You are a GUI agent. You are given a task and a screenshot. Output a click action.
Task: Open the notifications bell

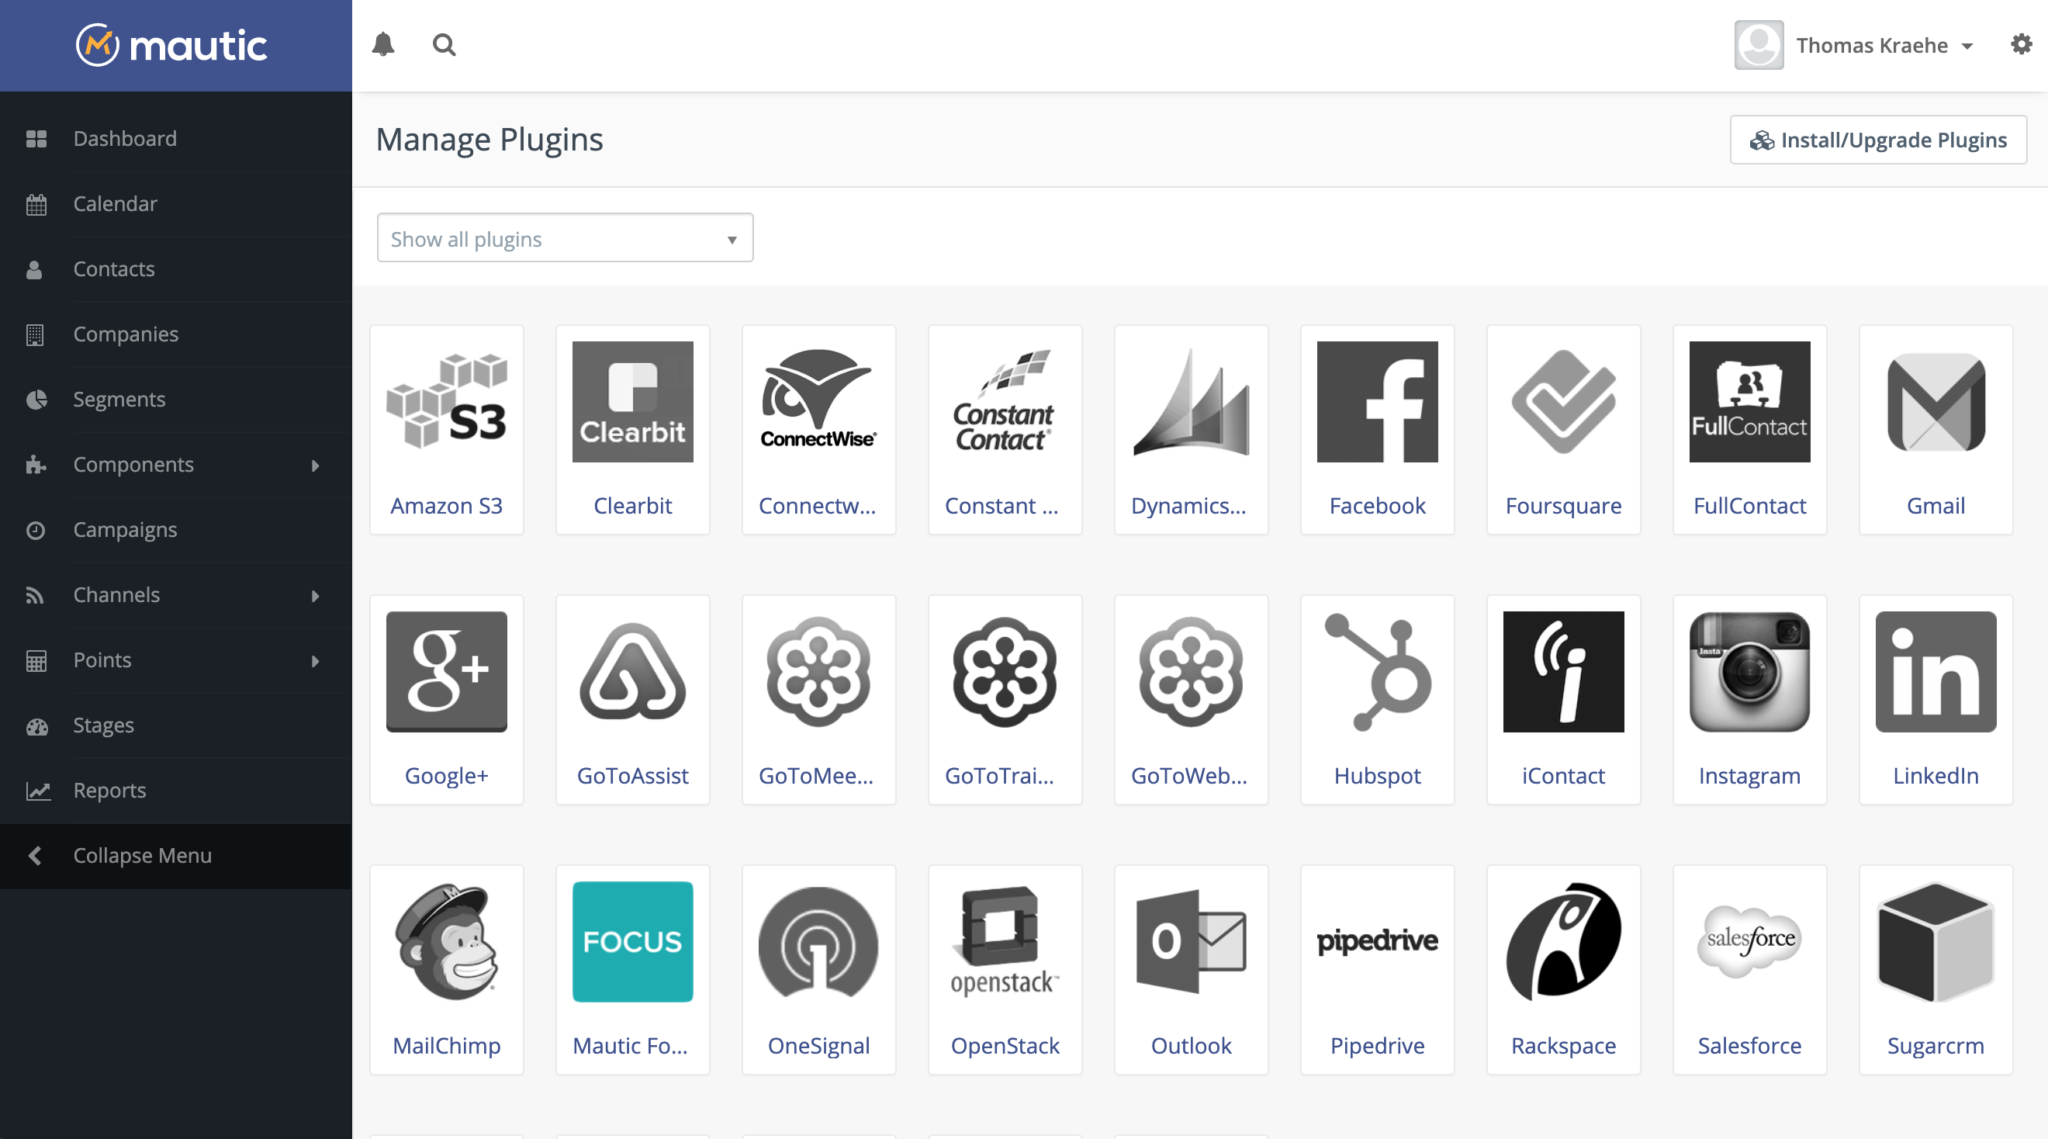[x=383, y=44]
